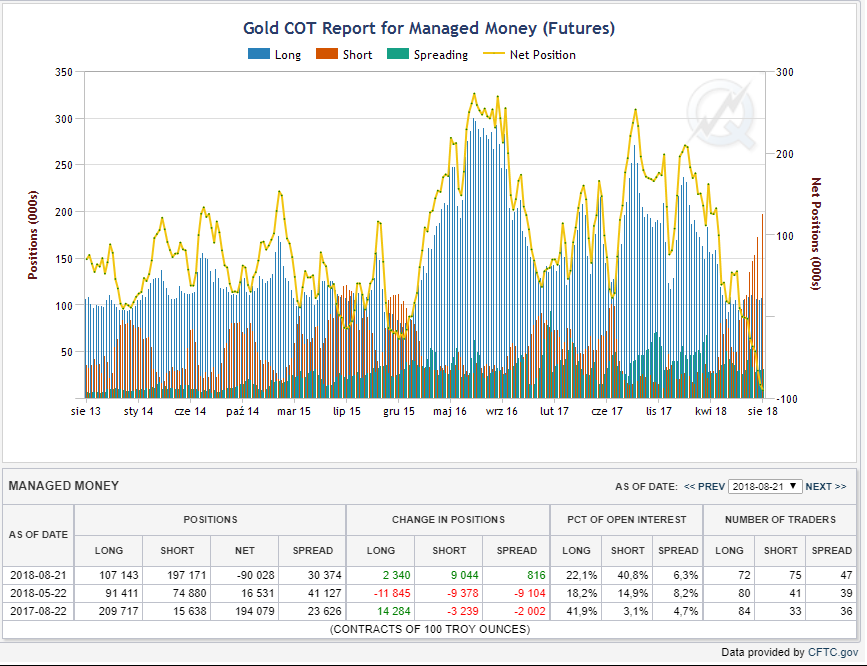Click the x-axis label gru 15
Image resolution: width=867 pixels, height=666 pixels.
pos(399,412)
